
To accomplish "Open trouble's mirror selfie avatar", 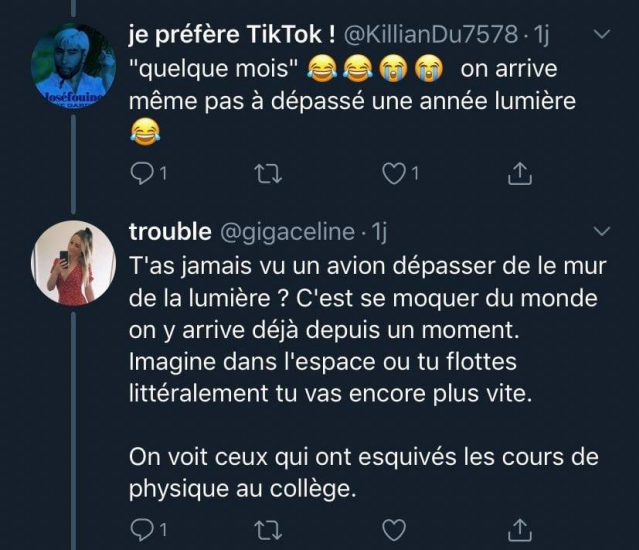I will (x=73, y=263).
